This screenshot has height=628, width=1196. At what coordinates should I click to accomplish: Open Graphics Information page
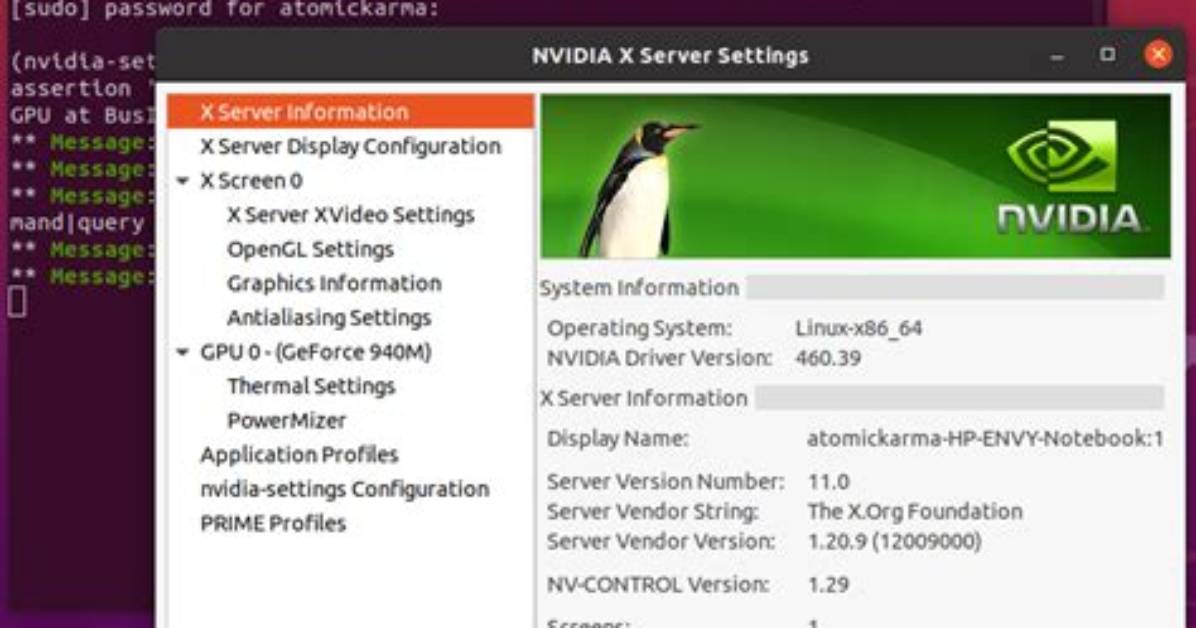(334, 283)
